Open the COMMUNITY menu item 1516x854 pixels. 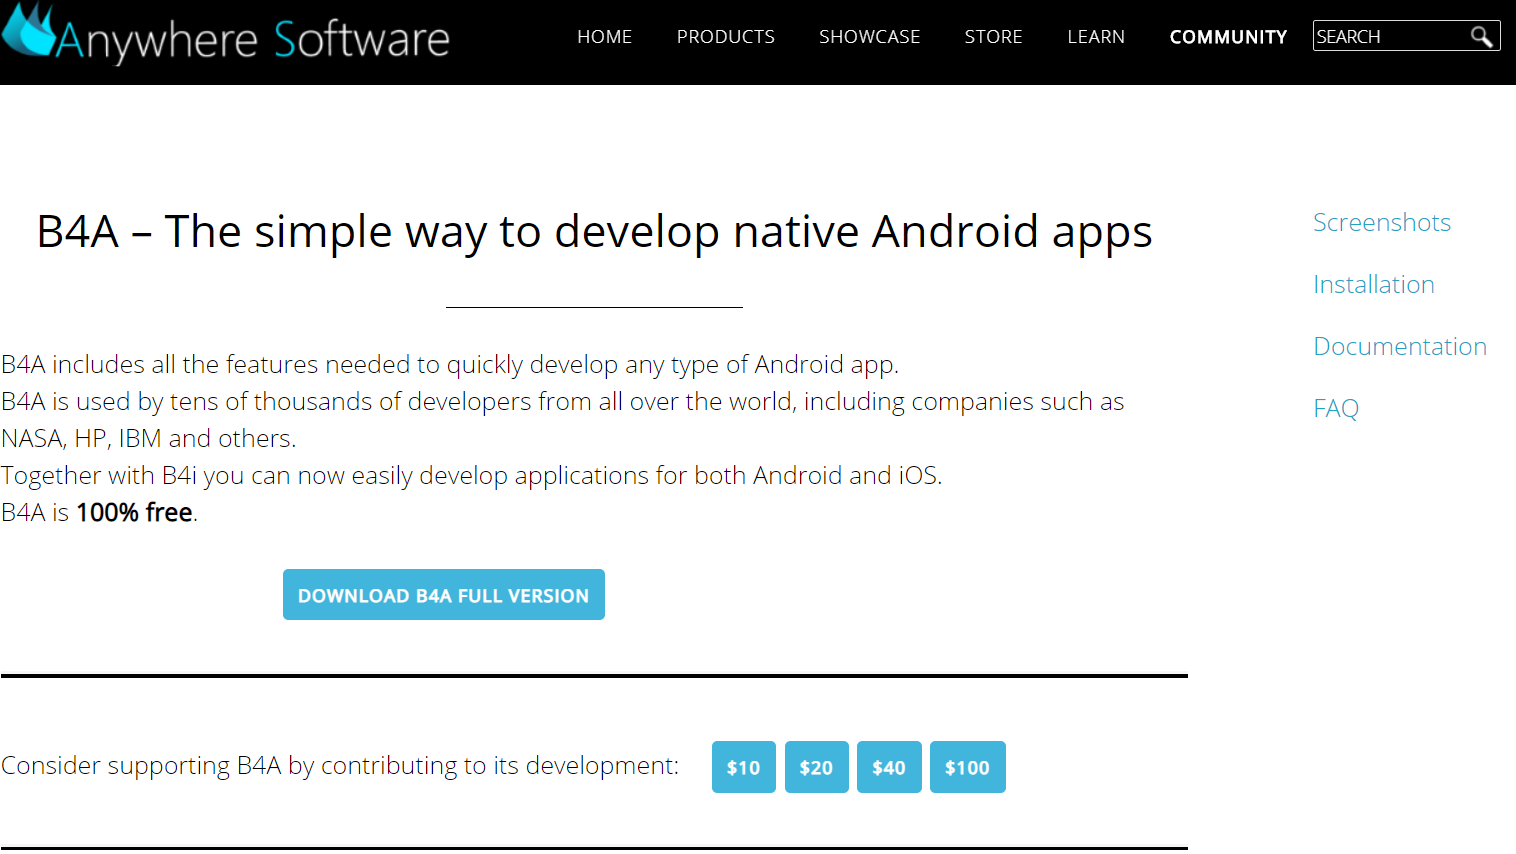(x=1228, y=36)
